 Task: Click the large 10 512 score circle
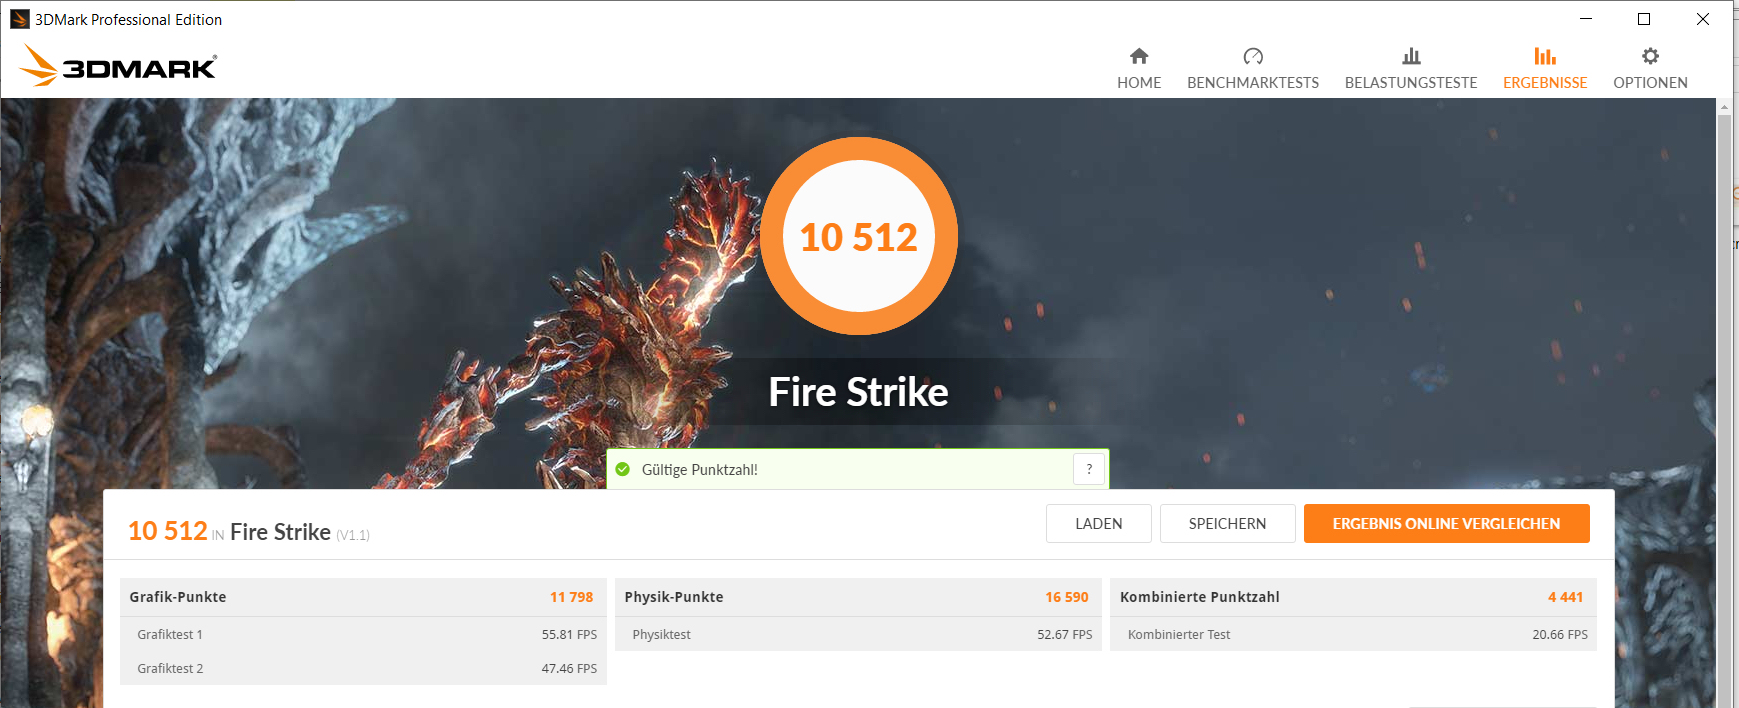[859, 236]
